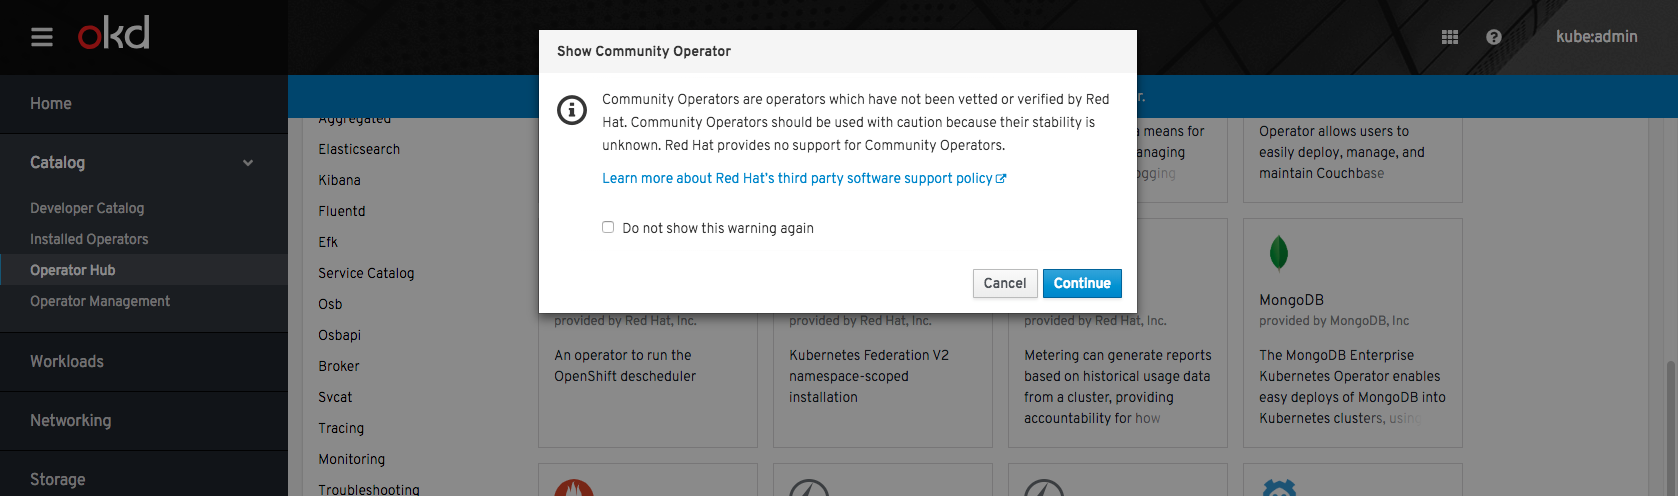Viewport: 1678px width, 496px height.
Task: Filter by the Efk category
Action: coord(328,242)
